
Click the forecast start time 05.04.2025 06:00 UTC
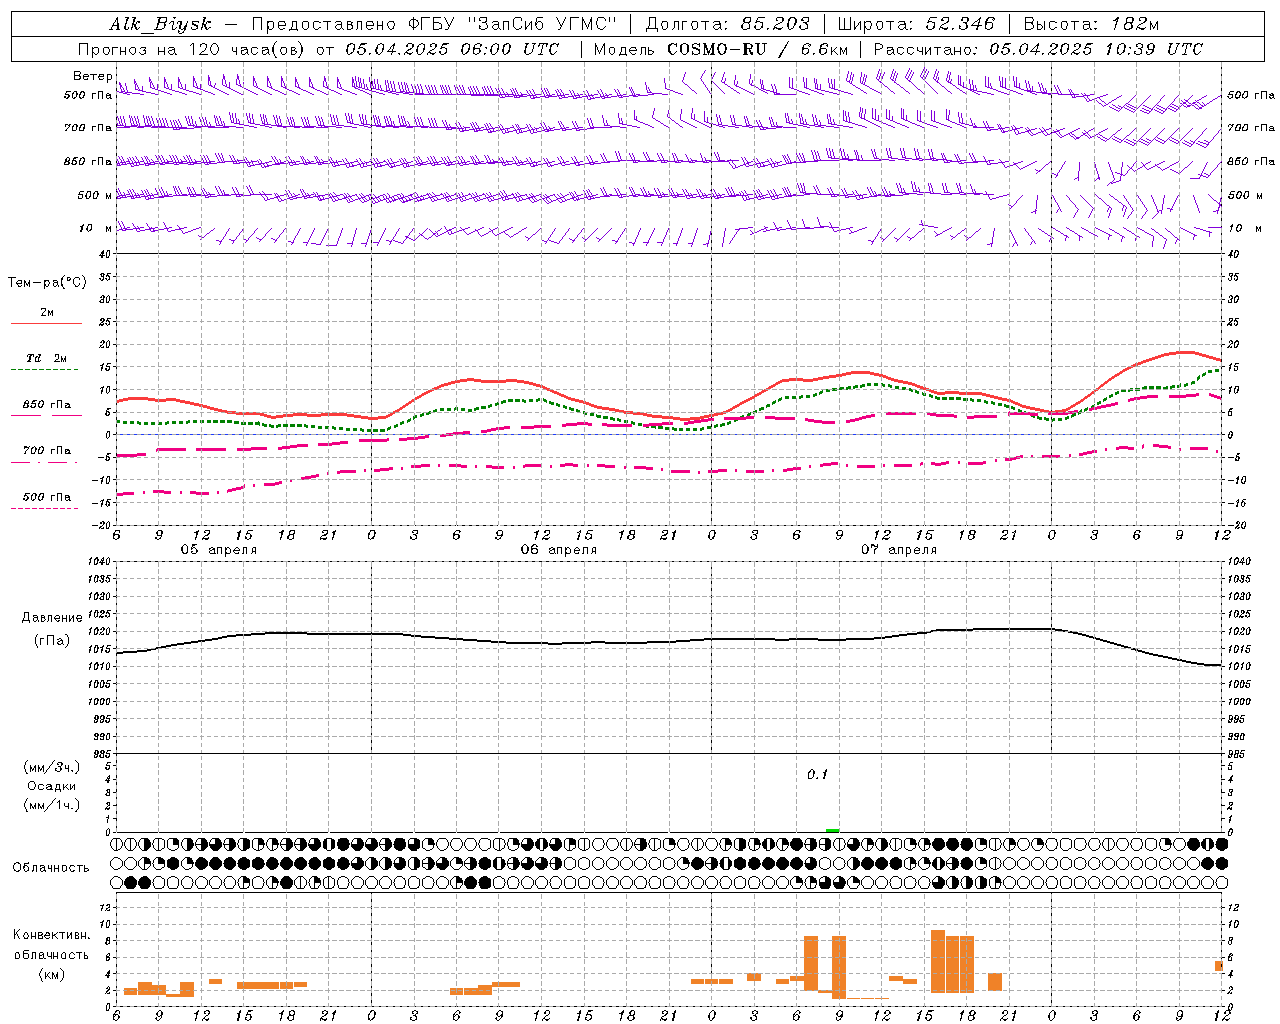(452, 49)
